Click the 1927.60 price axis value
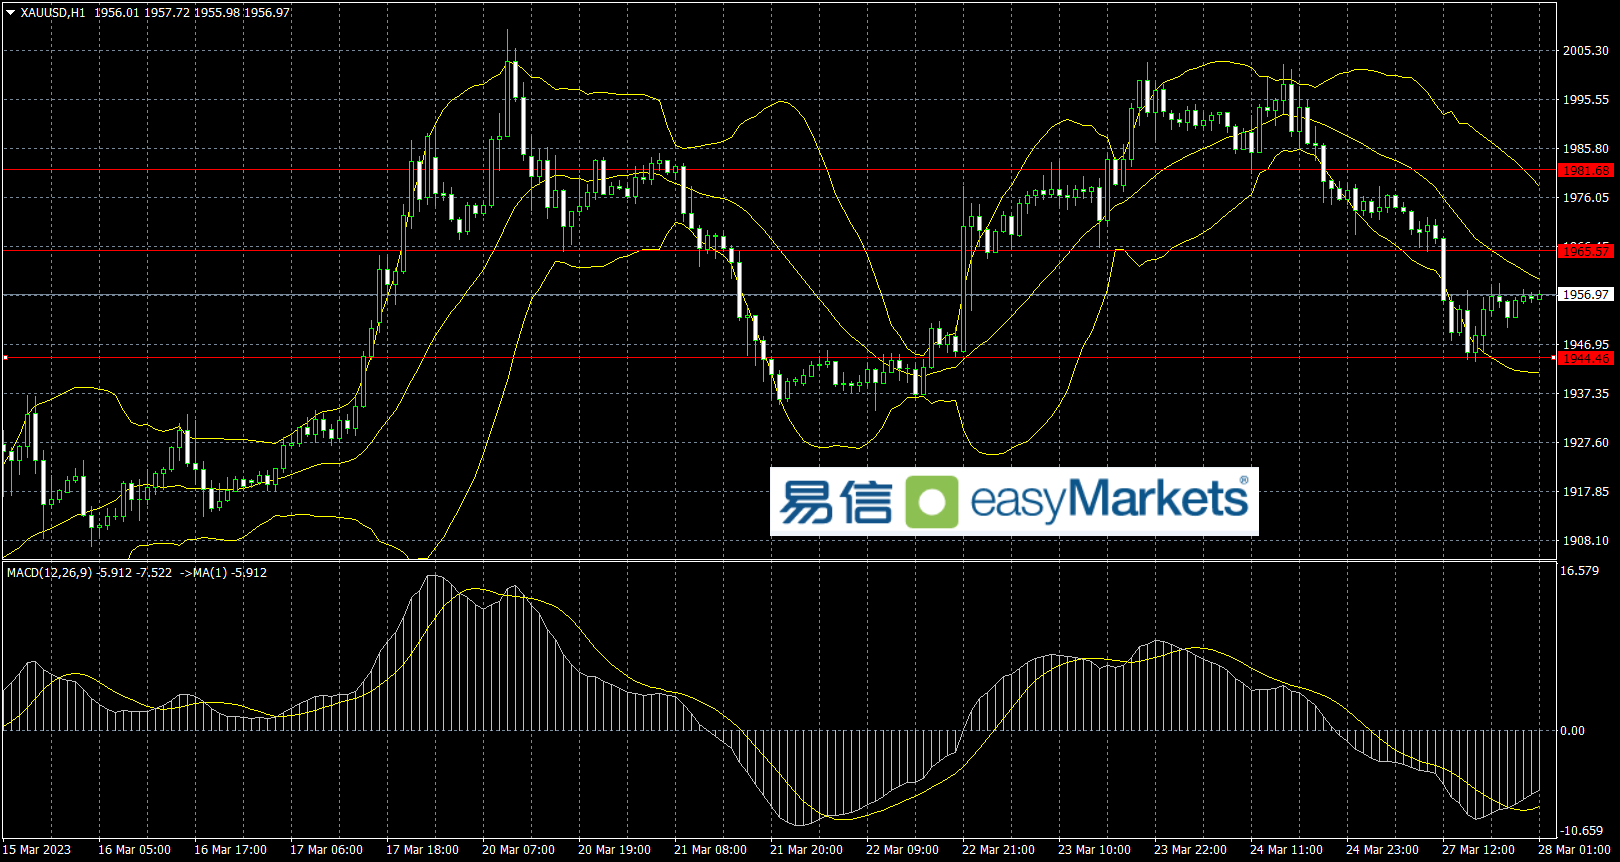Screen dimensions: 1620x862 (x=1586, y=443)
